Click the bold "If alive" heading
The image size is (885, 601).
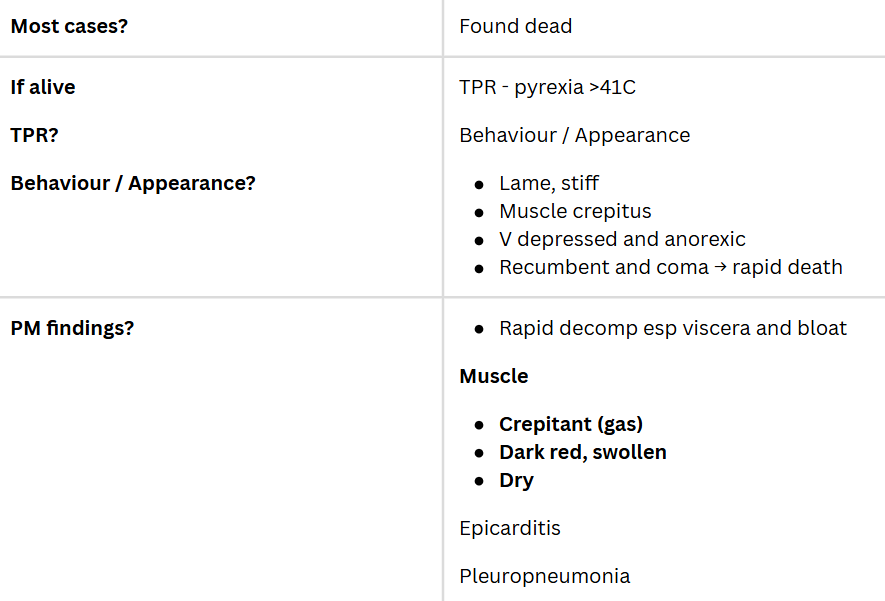[x=43, y=87]
